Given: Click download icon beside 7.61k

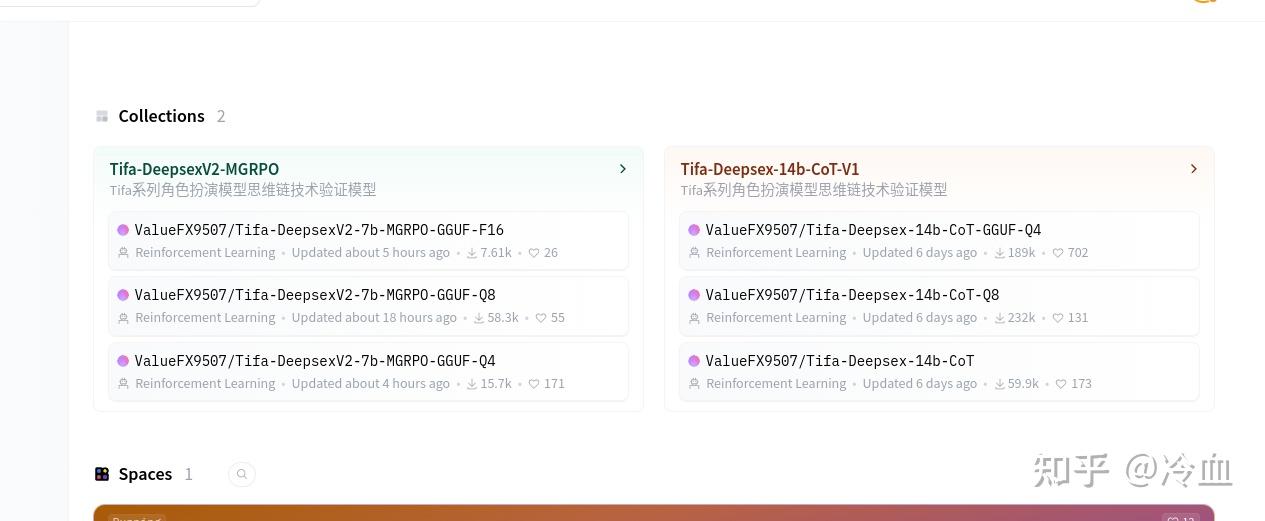Looking at the screenshot, I should tap(472, 253).
